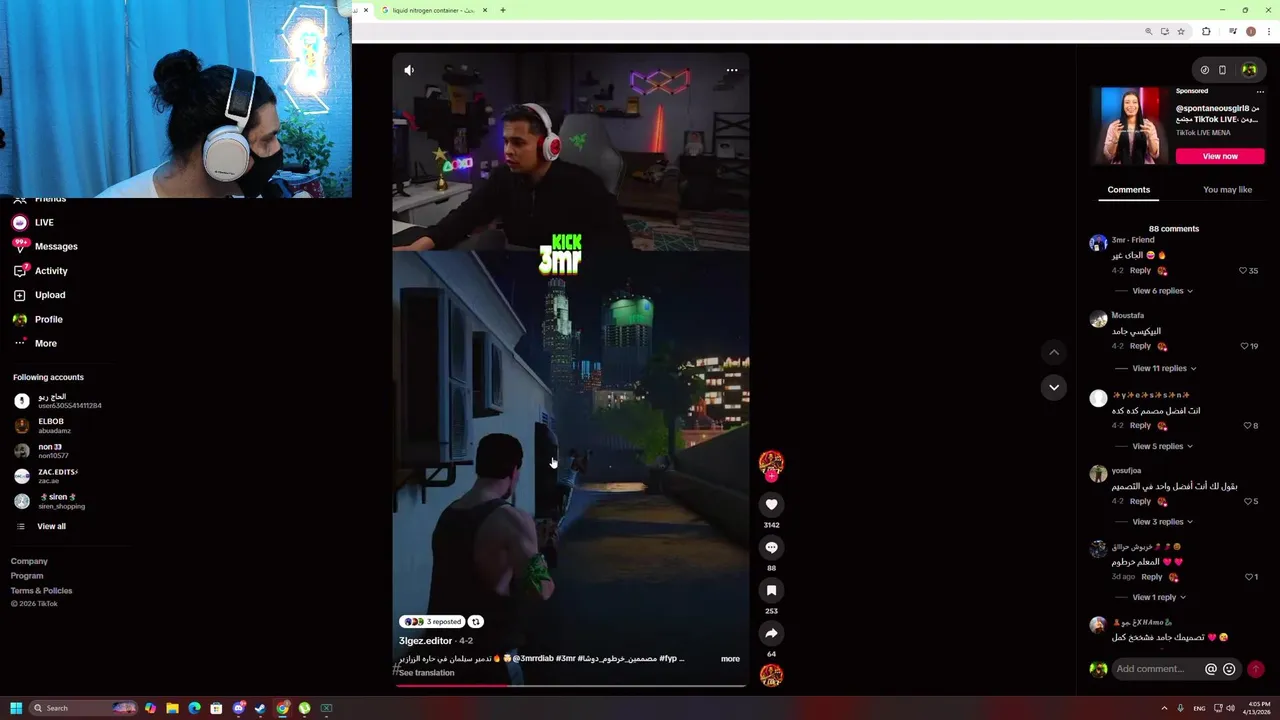Click the 'Add comment...' input field
The image size is (1280, 720).
[x=1157, y=669]
